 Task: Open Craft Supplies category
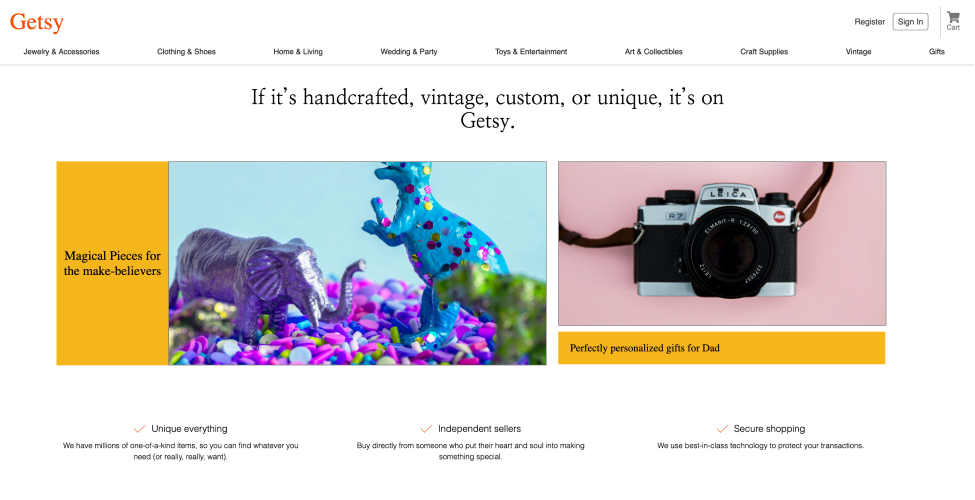[x=764, y=52]
